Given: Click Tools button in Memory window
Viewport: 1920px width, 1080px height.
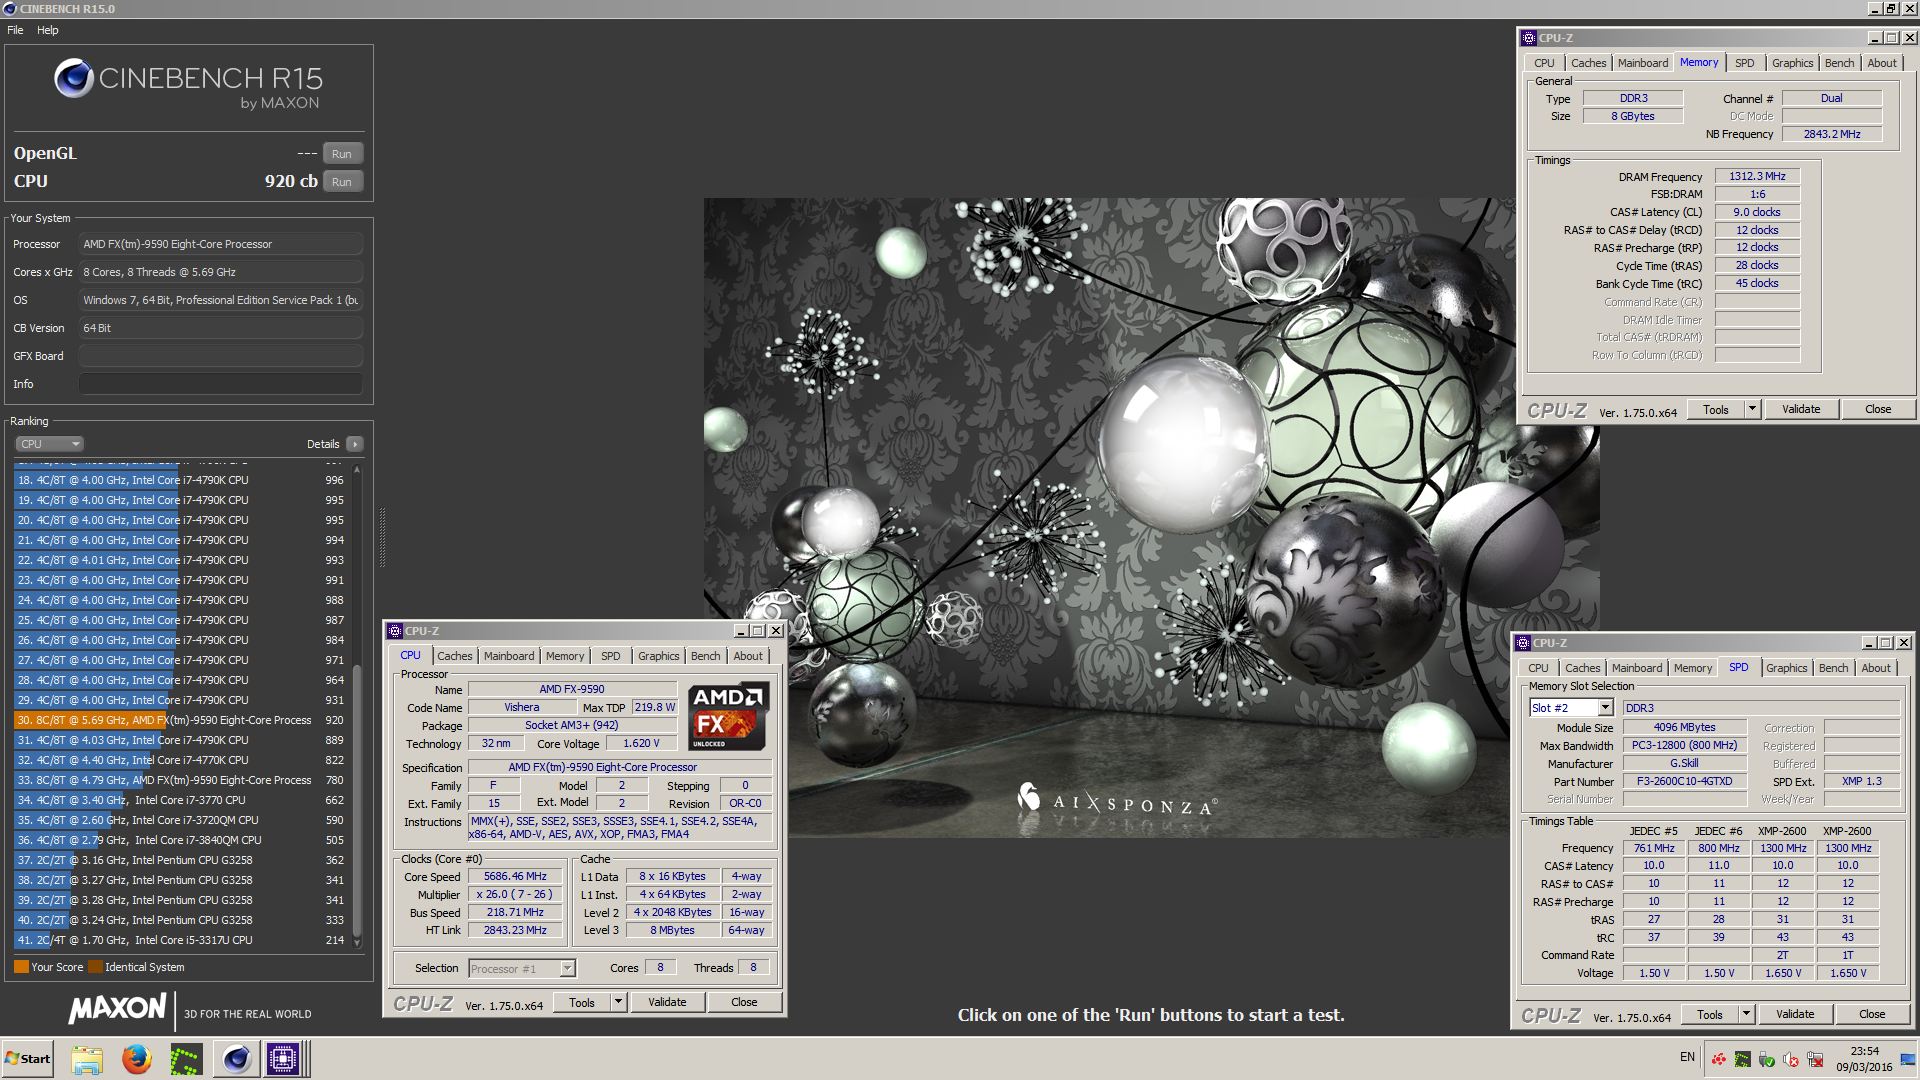Looking at the screenshot, I should click(x=1716, y=409).
